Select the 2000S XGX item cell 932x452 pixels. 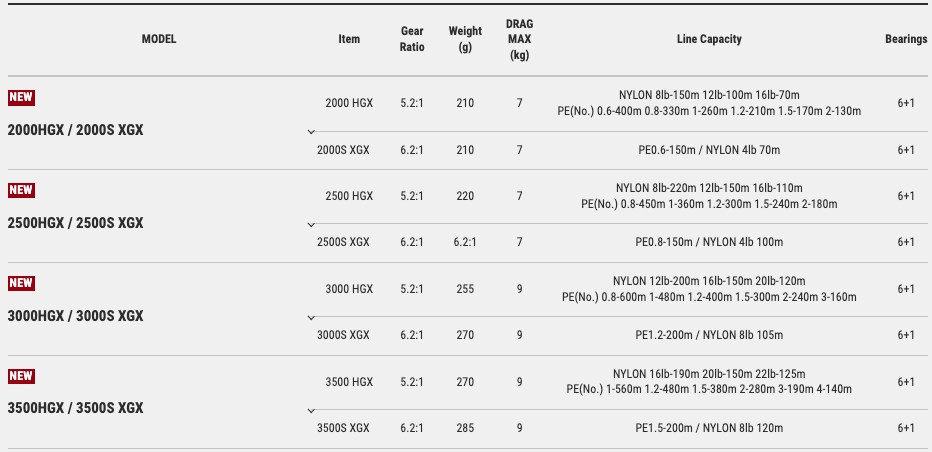[343, 150]
